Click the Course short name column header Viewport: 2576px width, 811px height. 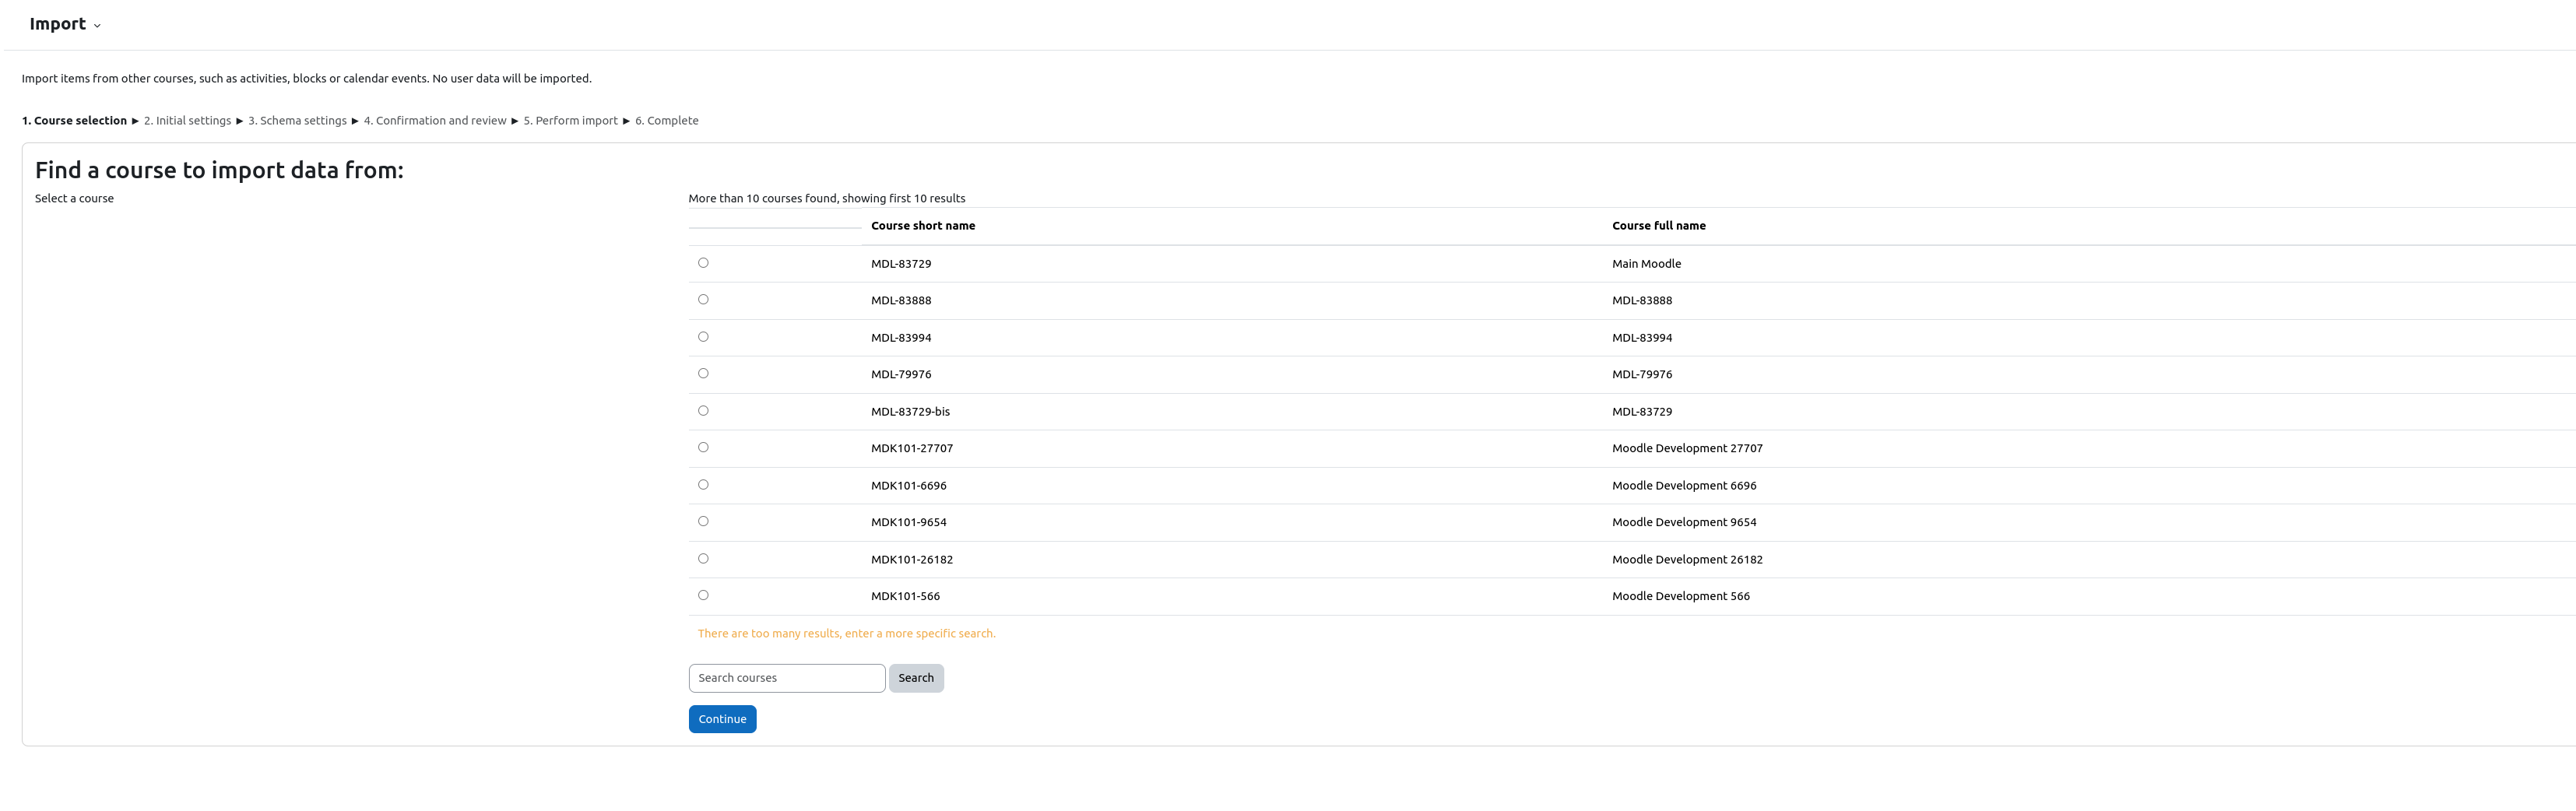[923, 226]
